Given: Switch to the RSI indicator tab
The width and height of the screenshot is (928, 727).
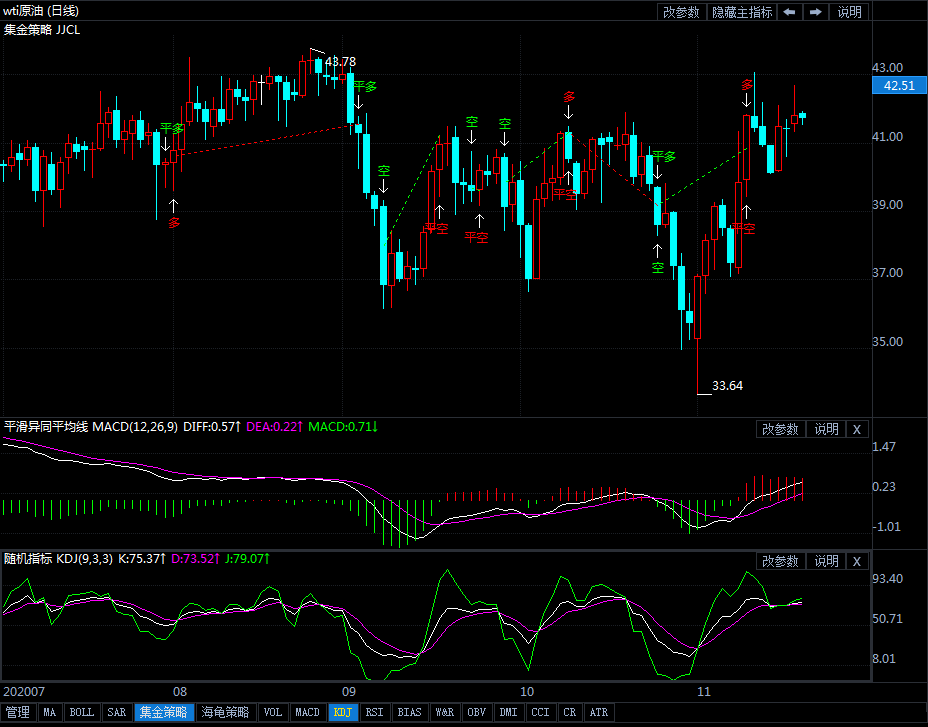Looking at the screenshot, I should click(x=374, y=713).
